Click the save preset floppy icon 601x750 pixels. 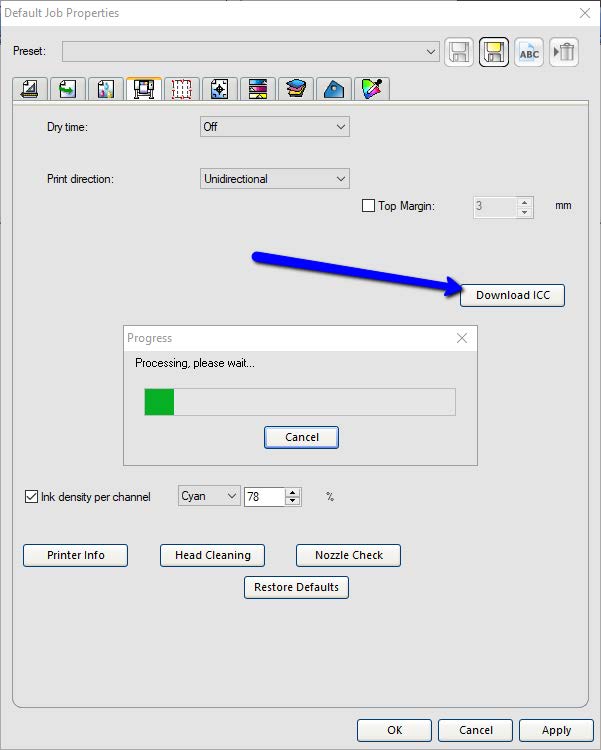[x=459, y=52]
